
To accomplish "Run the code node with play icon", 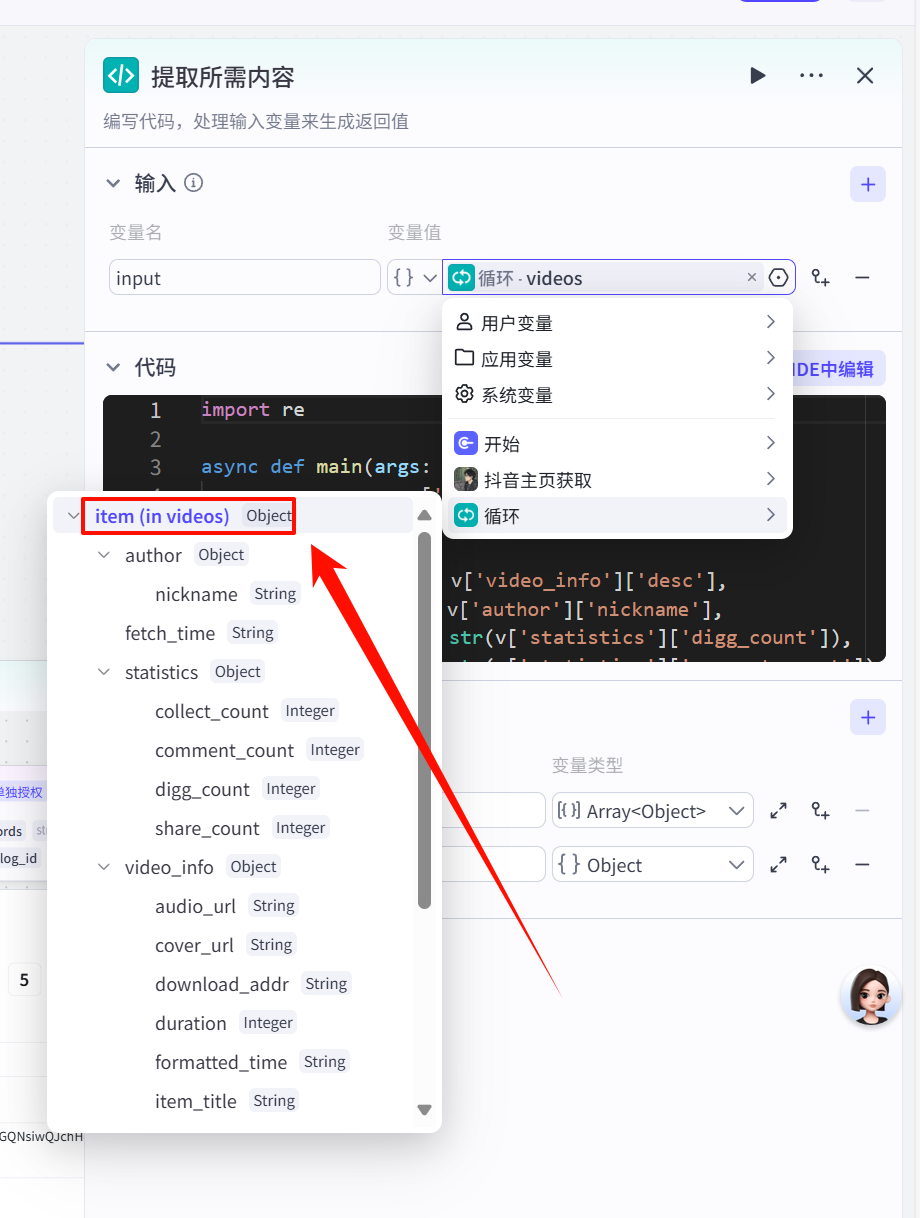I will pyautogui.click(x=758, y=76).
